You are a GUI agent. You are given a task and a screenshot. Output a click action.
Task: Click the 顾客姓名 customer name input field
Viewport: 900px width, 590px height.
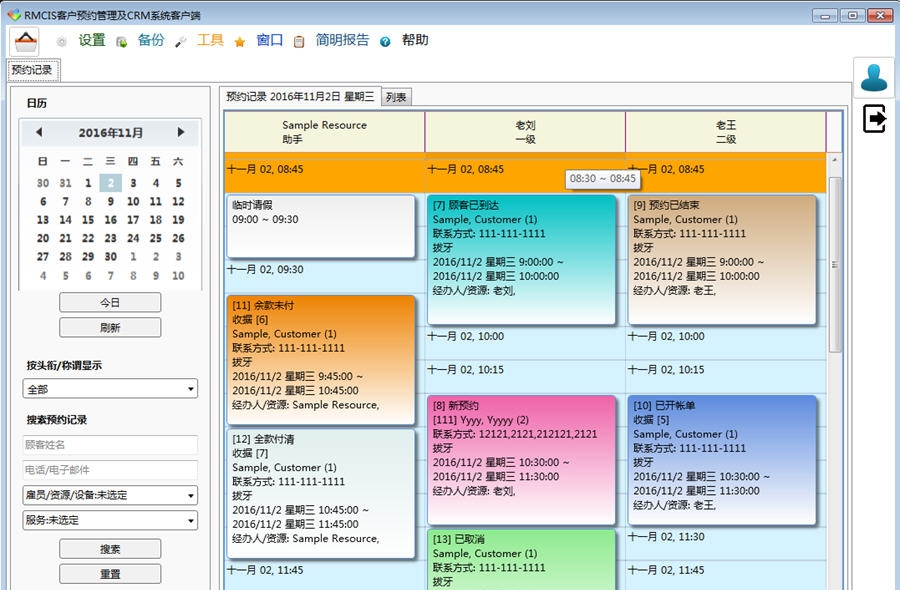[110, 443]
